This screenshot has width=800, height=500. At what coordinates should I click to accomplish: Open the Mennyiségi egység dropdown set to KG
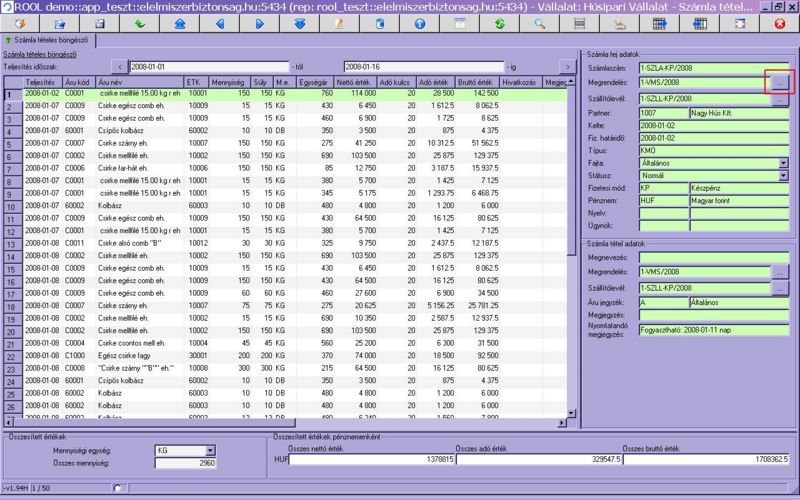pyautogui.click(x=209, y=451)
